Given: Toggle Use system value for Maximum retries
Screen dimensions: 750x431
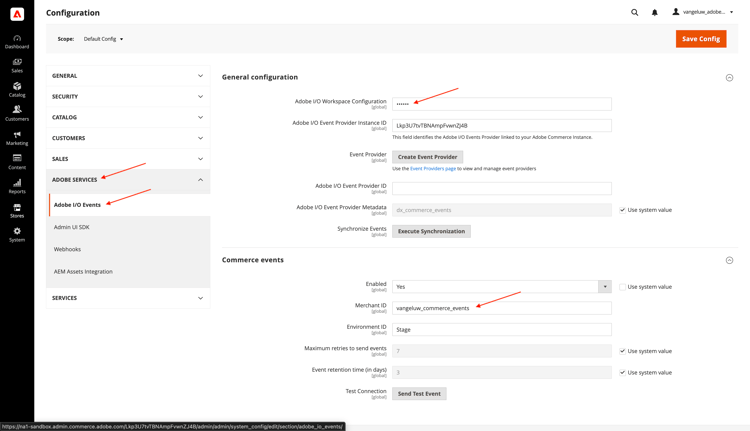Looking at the screenshot, I should coord(622,351).
